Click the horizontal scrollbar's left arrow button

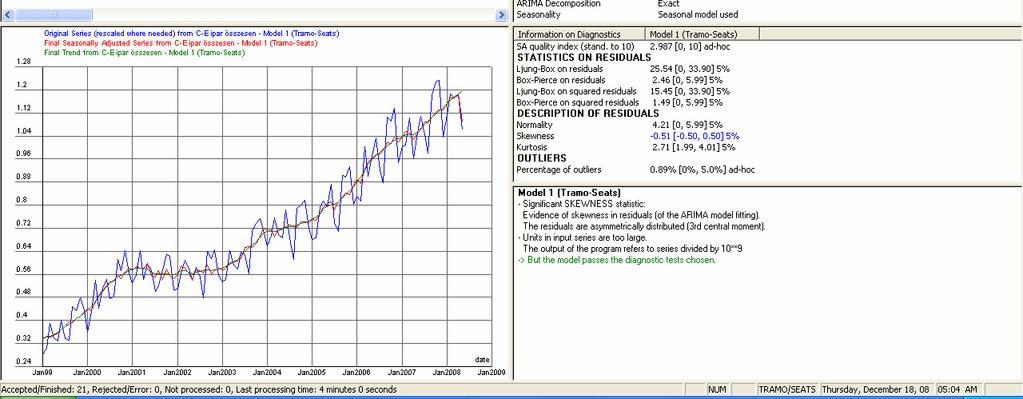(x=7, y=15)
